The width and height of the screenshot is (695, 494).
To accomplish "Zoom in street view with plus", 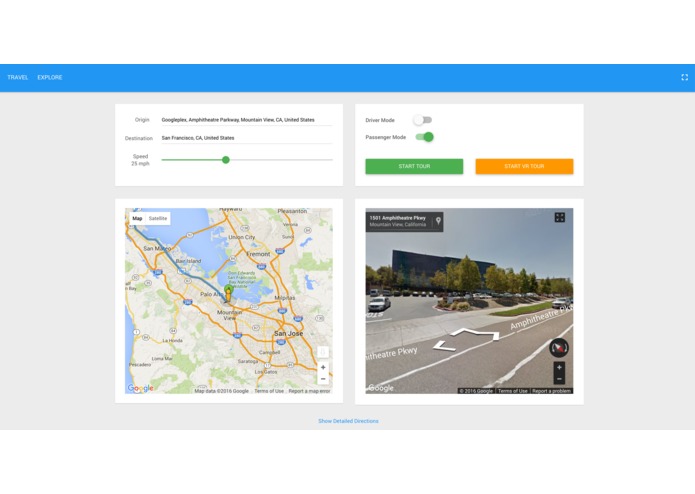I will coord(559,367).
